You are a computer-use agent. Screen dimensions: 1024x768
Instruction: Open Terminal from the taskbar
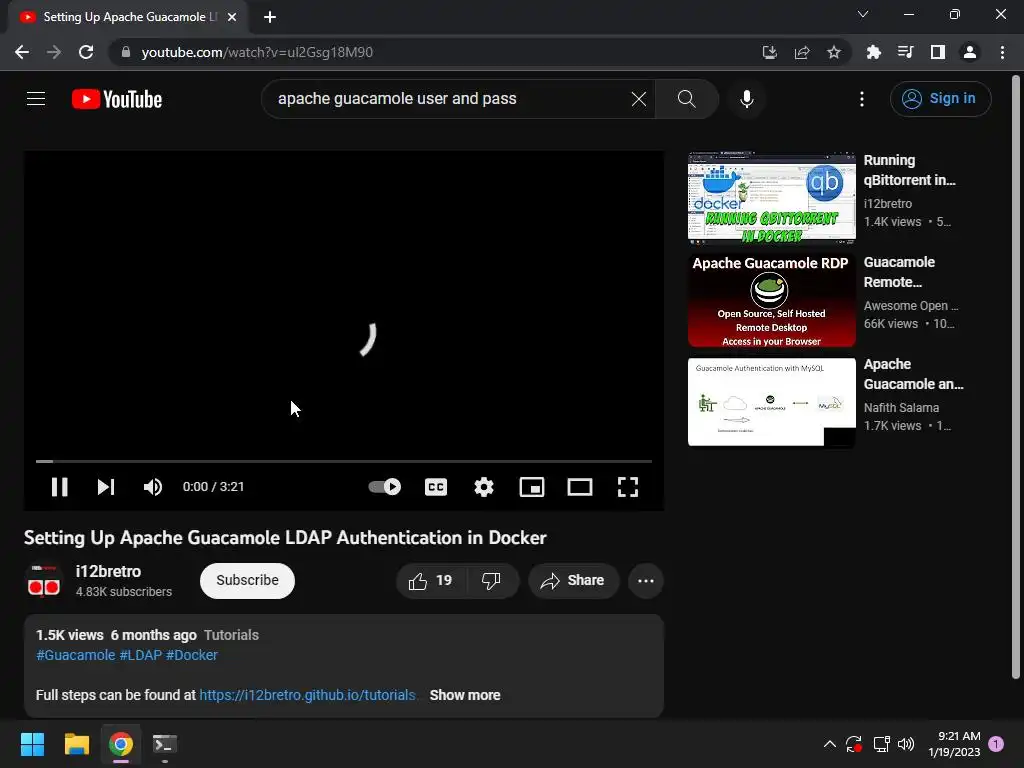165,744
